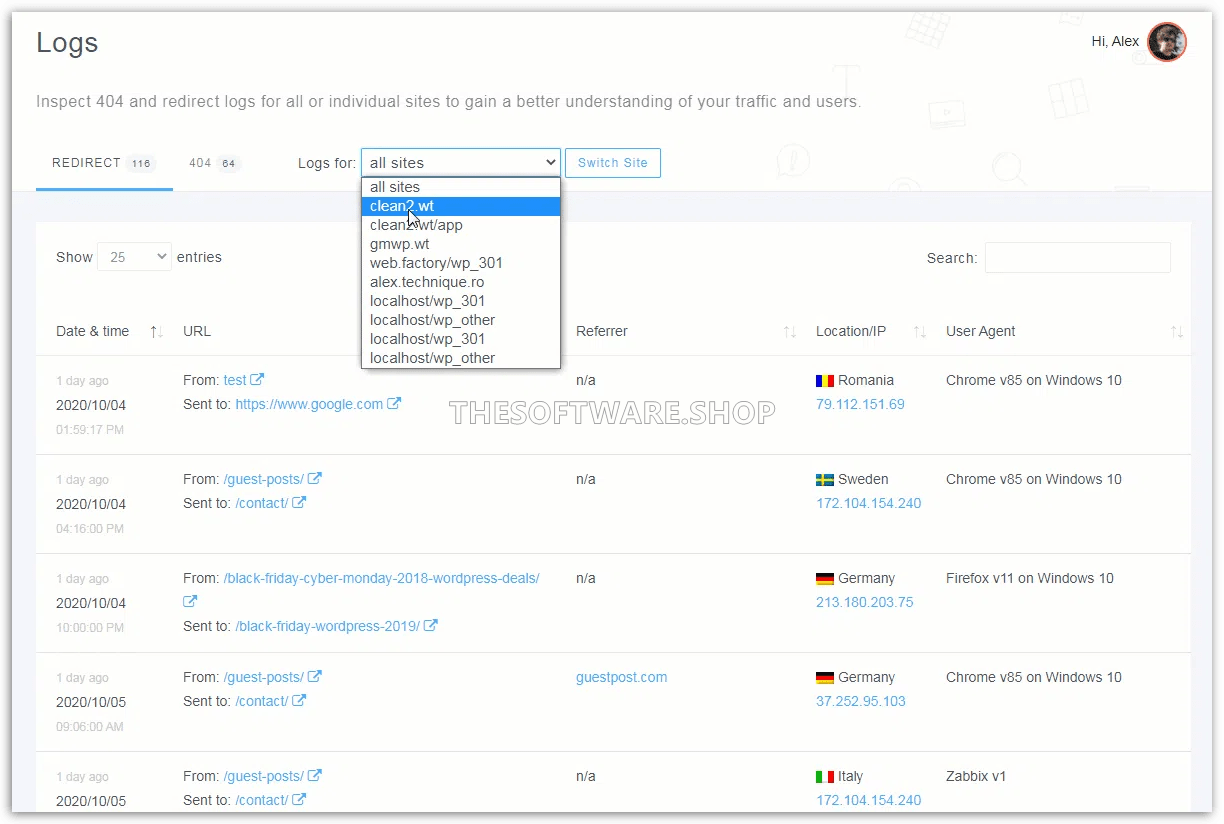Select web.factory/wp_301 option in dropdown

coord(436,263)
